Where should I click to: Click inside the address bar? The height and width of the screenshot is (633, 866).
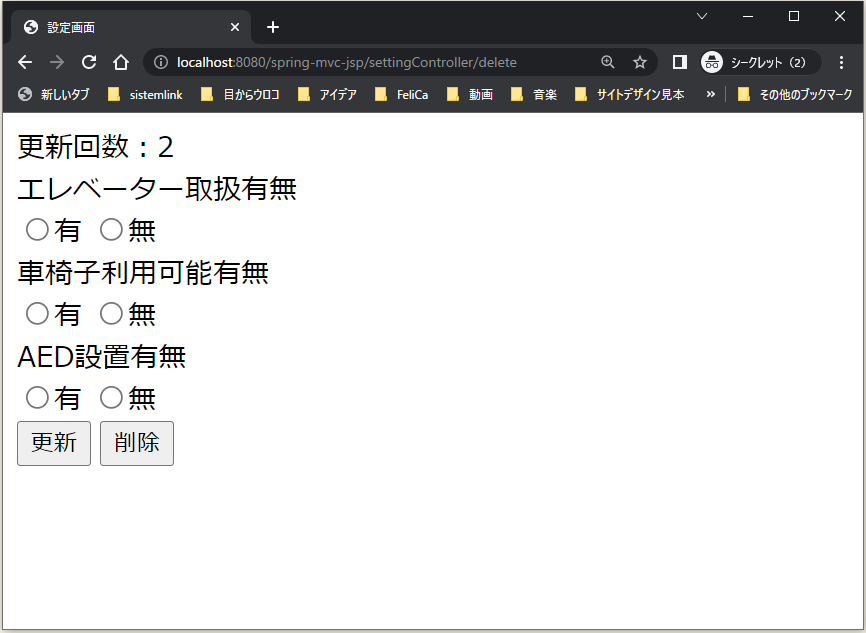point(350,61)
